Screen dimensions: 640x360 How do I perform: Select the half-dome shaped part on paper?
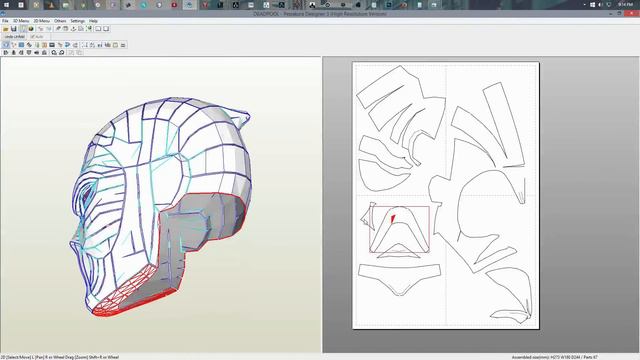(384, 176)
